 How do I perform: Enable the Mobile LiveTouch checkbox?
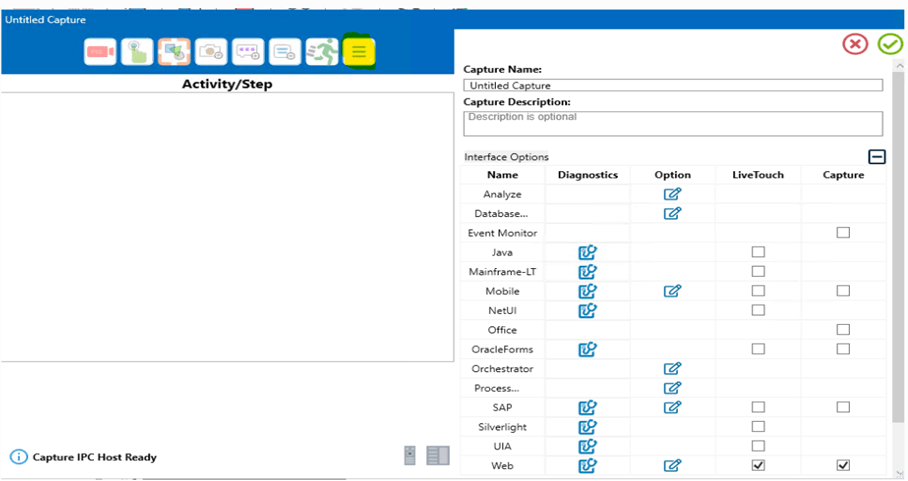pos(758,291)
